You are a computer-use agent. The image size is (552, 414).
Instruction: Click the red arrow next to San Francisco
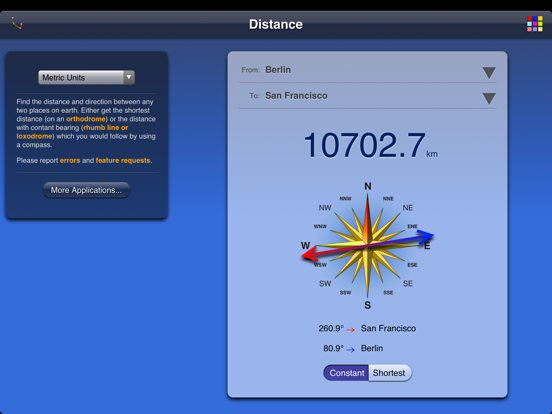coord(350,330)
